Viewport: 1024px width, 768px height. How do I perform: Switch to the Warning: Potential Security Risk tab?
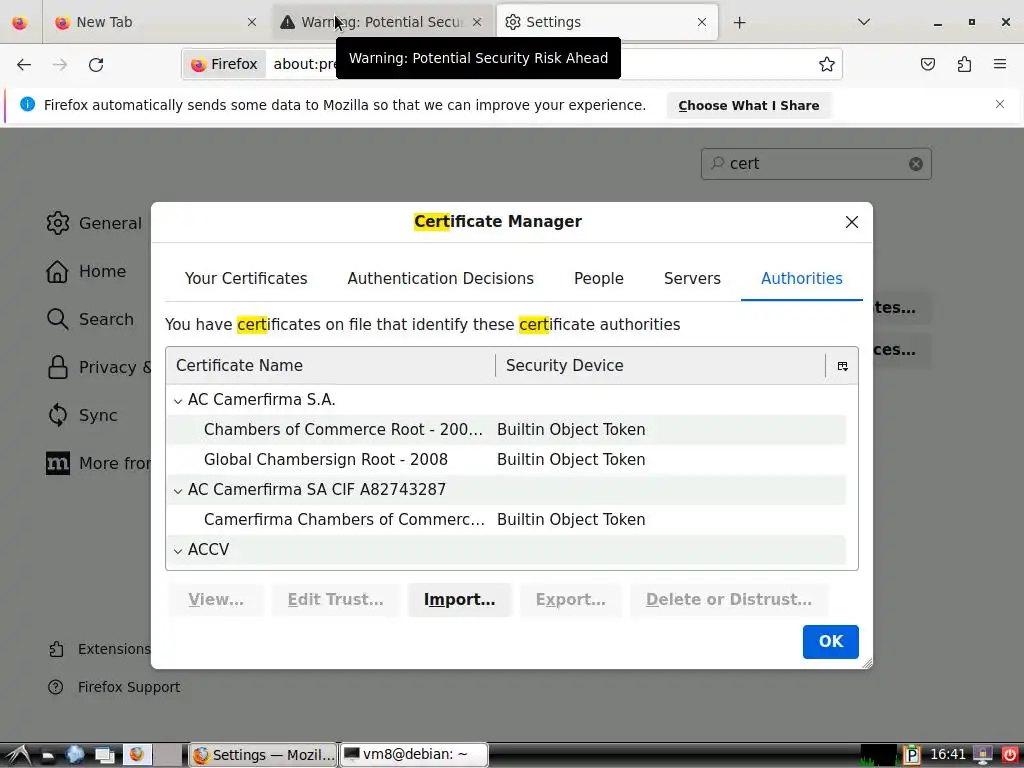[x=383, y=22]
